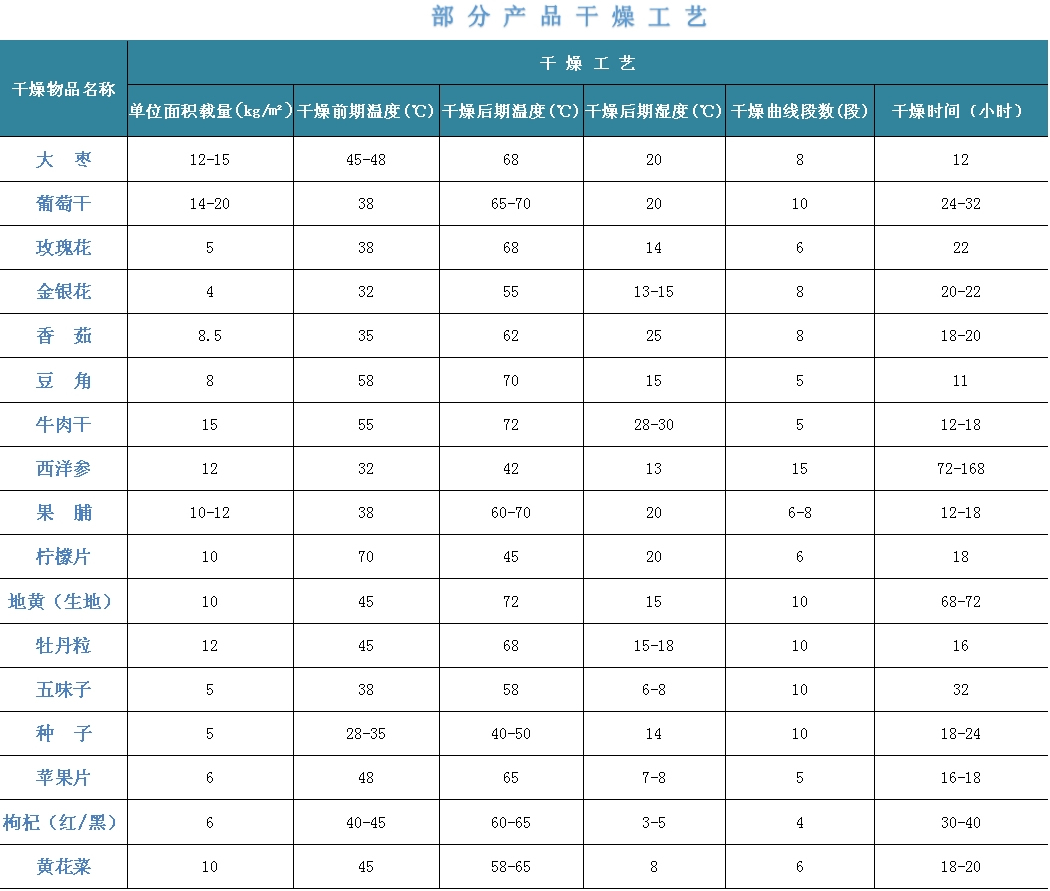
Task: Select the 干燥物品名称 header cell
Action: pos(63,89)
